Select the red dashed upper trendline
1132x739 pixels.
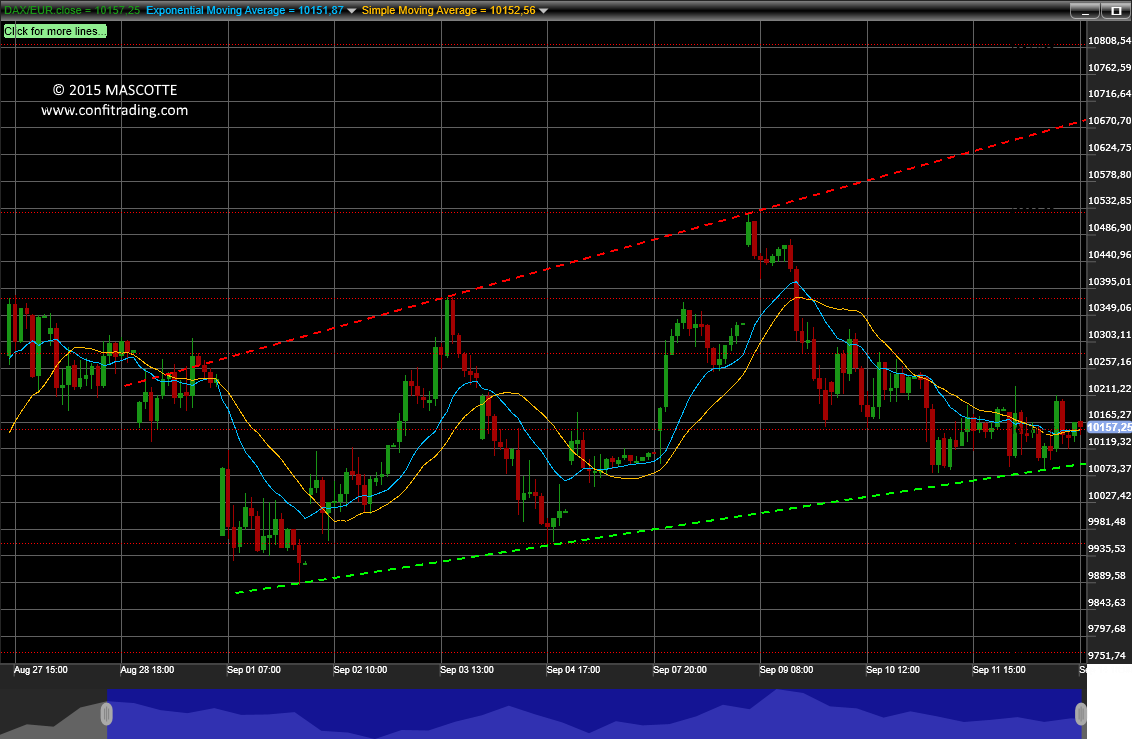tap(606, 252)
